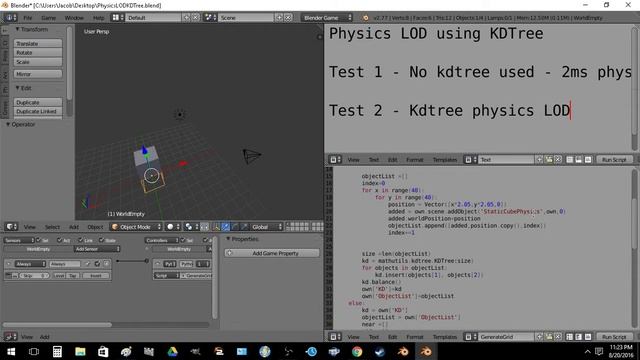Click the Blender icon in the info header

click(365, 18)
